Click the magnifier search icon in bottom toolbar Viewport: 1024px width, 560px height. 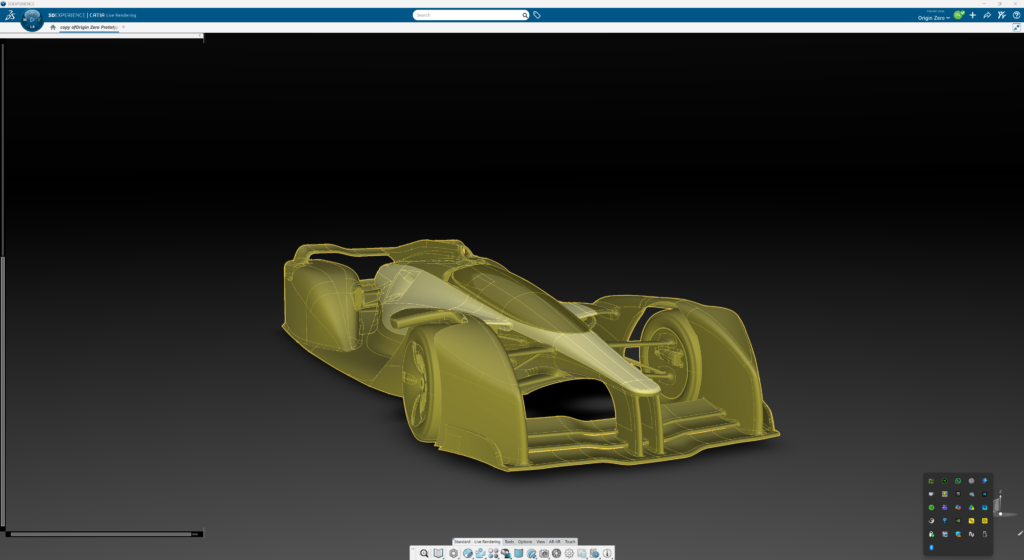[424, 553]
